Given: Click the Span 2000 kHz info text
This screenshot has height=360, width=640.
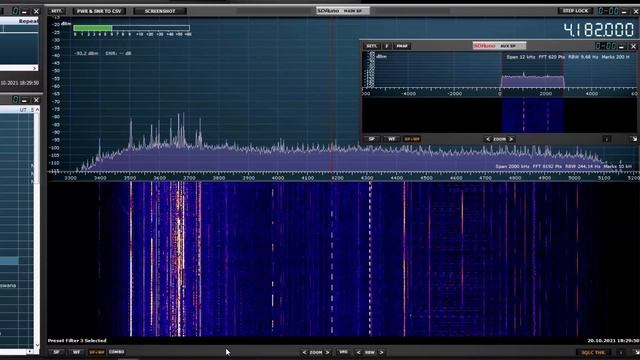Looking at the screenshot, I should pyautogui.click(x=513, y=167).
